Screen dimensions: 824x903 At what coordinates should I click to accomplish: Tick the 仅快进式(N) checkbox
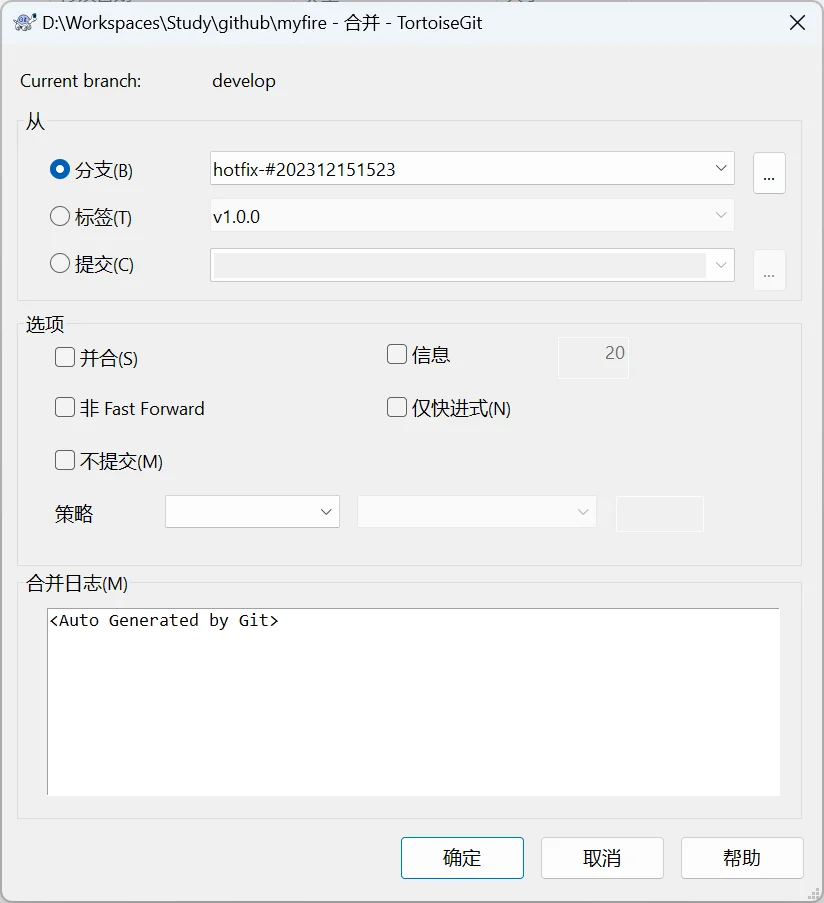point(397,408)
